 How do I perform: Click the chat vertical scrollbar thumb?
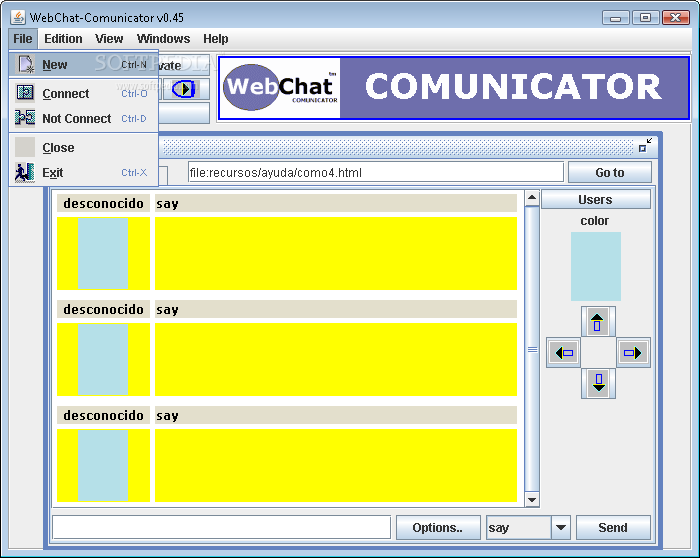532,349
